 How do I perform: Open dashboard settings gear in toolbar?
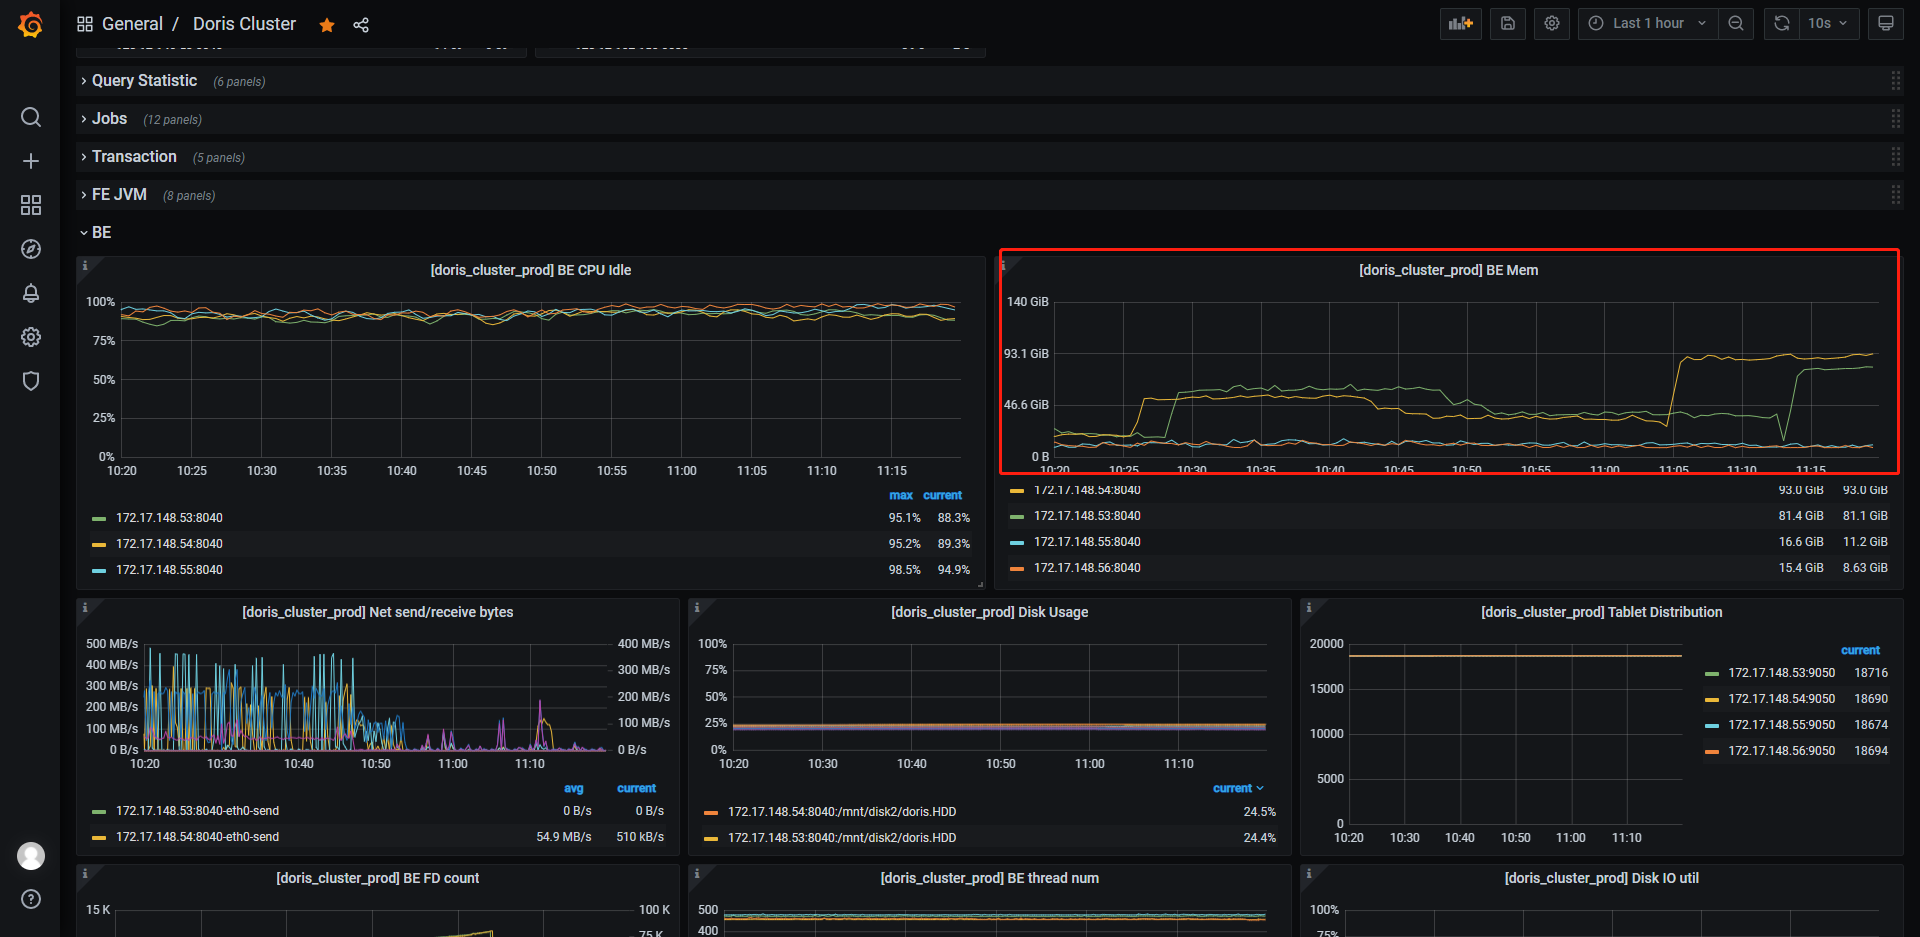coord(1552,23)
